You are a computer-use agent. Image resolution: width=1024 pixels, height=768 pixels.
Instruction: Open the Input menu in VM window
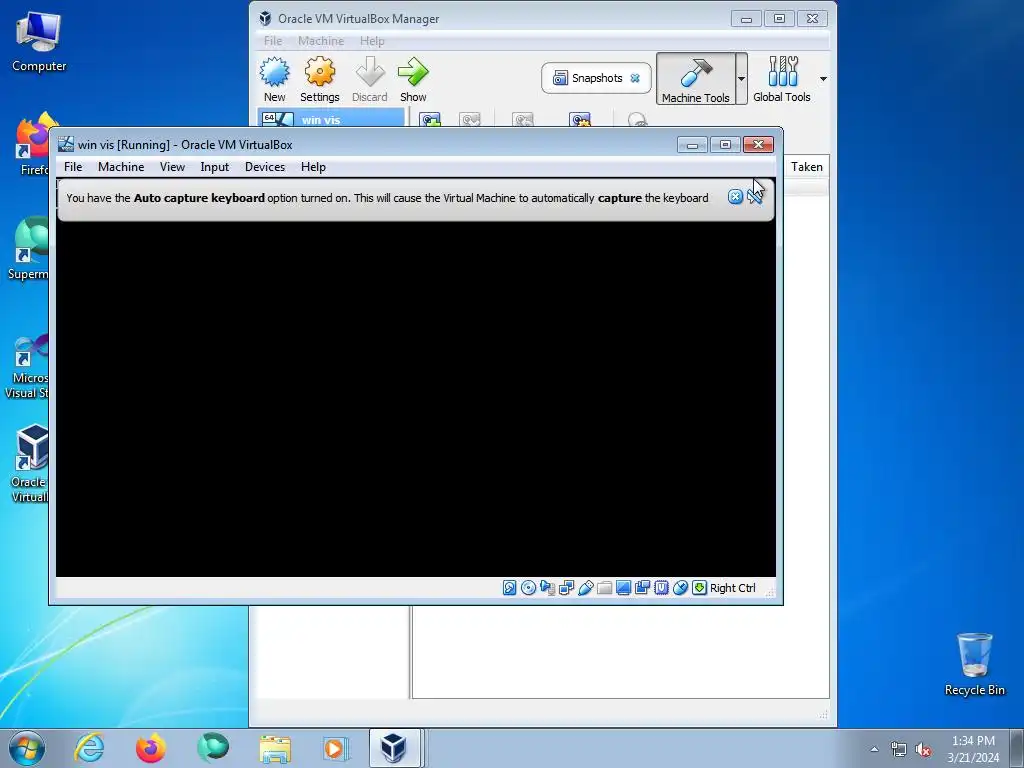point(214,167)
